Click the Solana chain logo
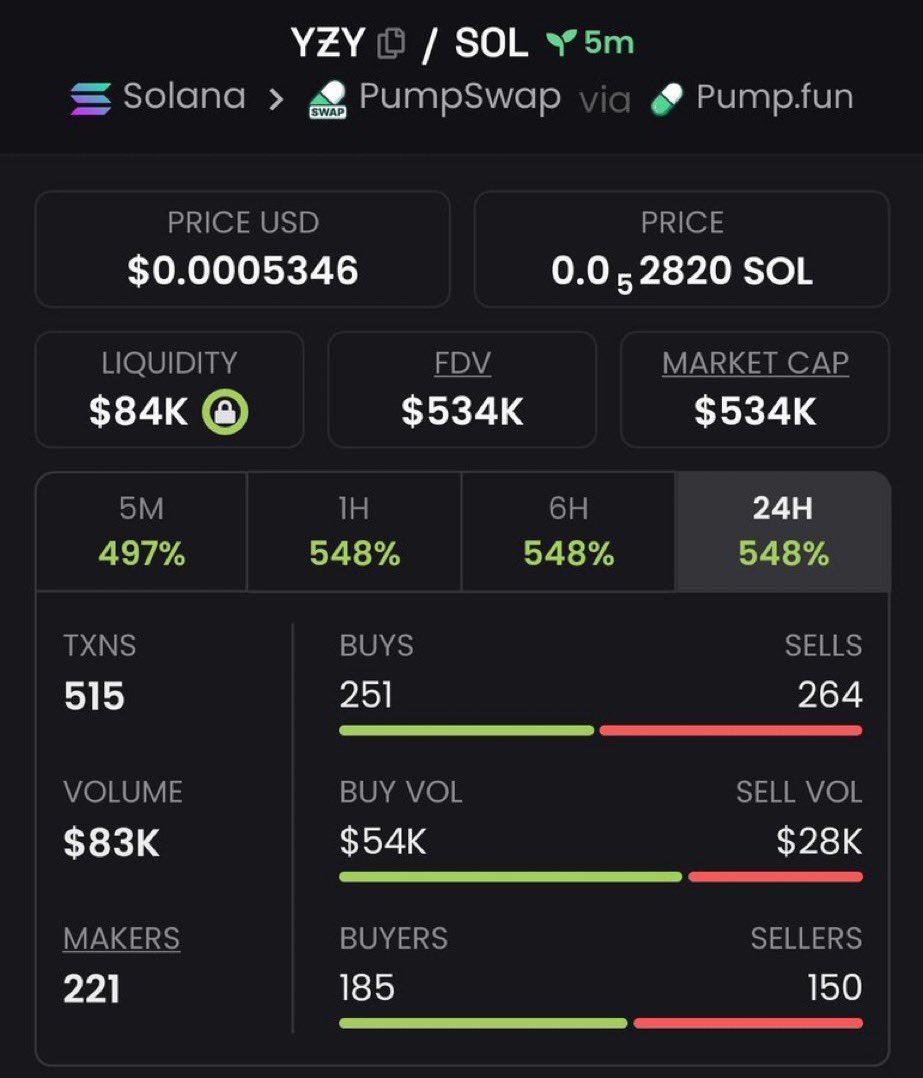Screen dimensions: 923x1078 pyautogui.click(x=91, y=98)
